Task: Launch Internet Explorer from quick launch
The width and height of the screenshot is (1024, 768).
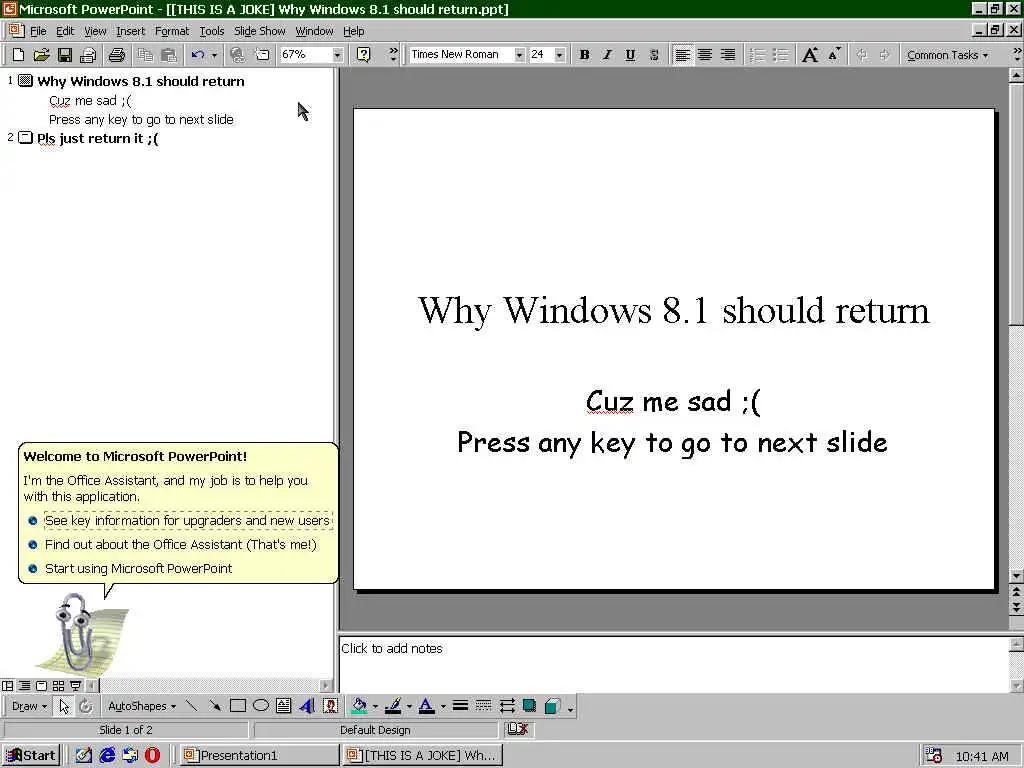Action: (106, 756)
